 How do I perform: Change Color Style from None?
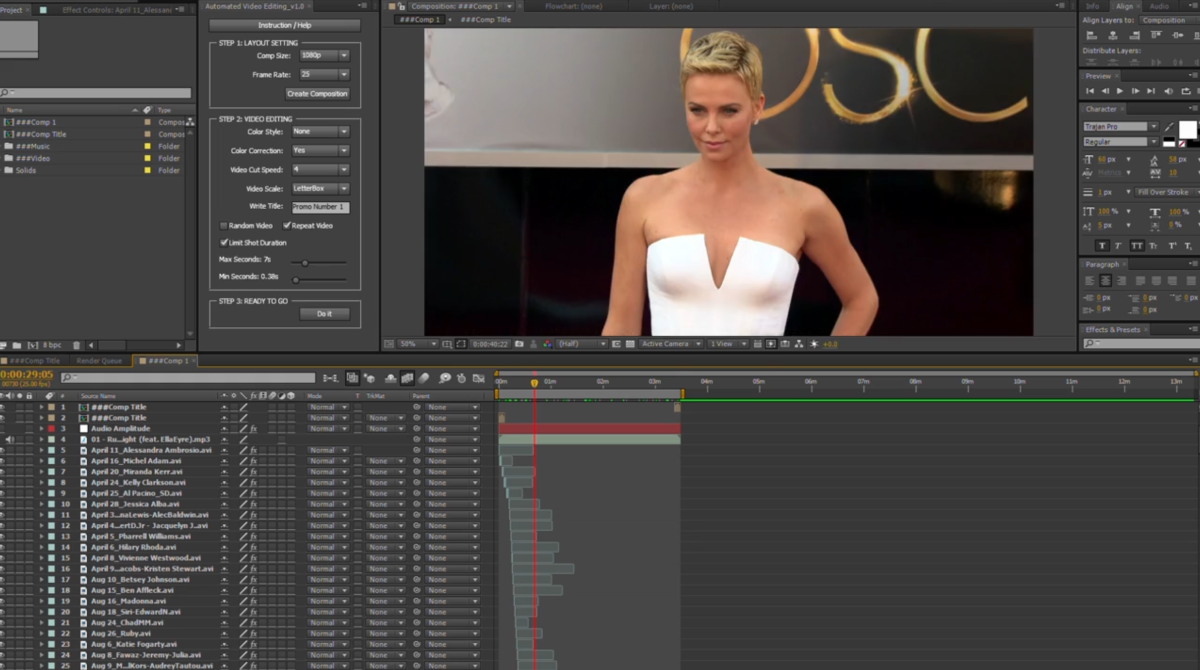pos(320,130)
